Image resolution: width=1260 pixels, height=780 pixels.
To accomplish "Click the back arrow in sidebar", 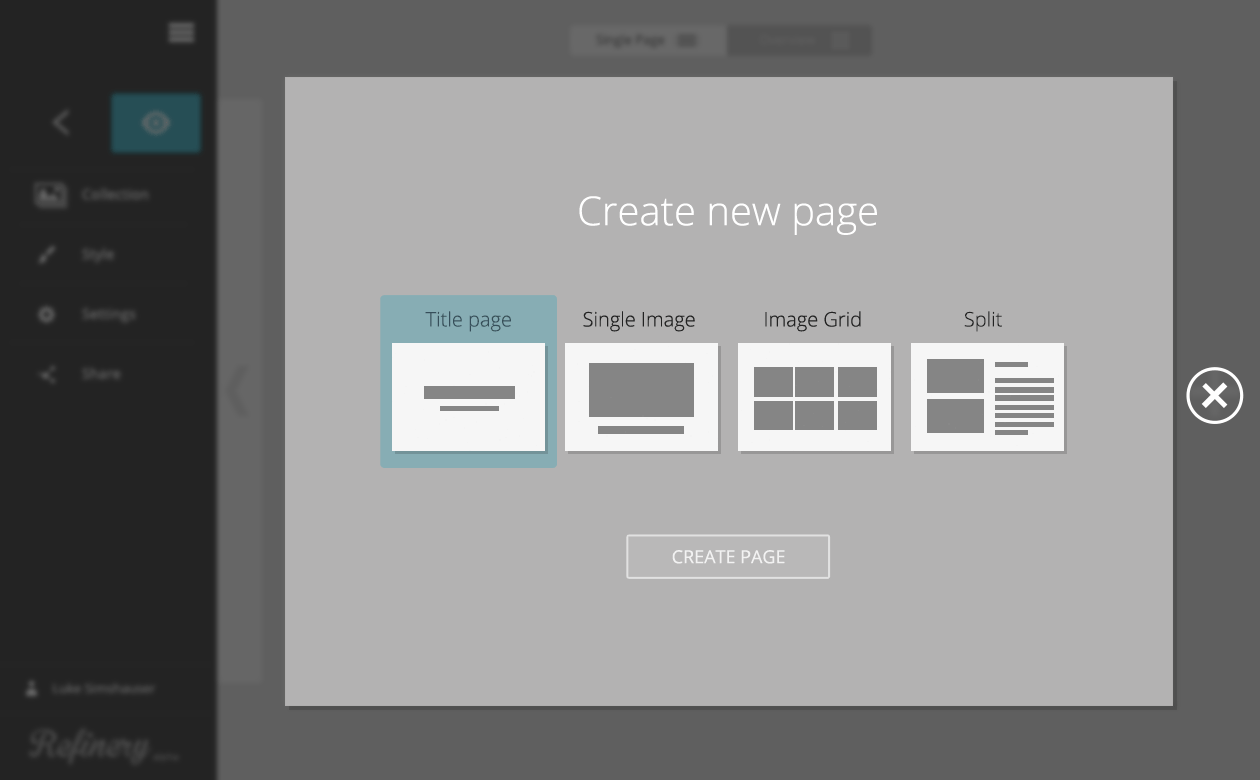I will pyautogui.click(x=61, y=123).
